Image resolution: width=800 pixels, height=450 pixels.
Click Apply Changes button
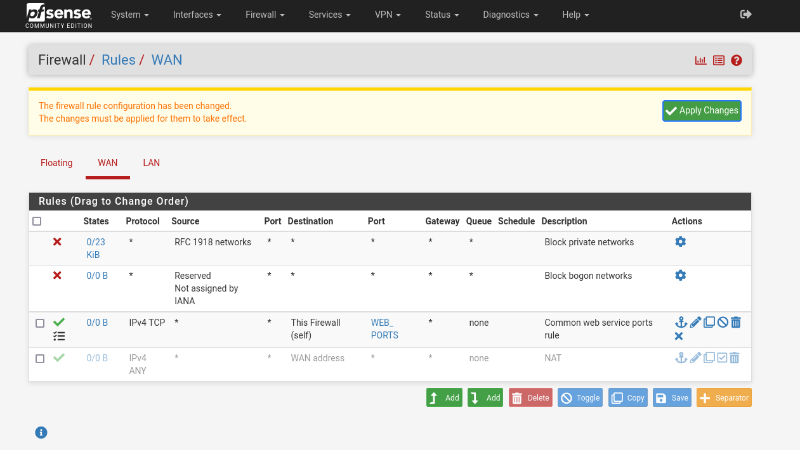point(702,111)
